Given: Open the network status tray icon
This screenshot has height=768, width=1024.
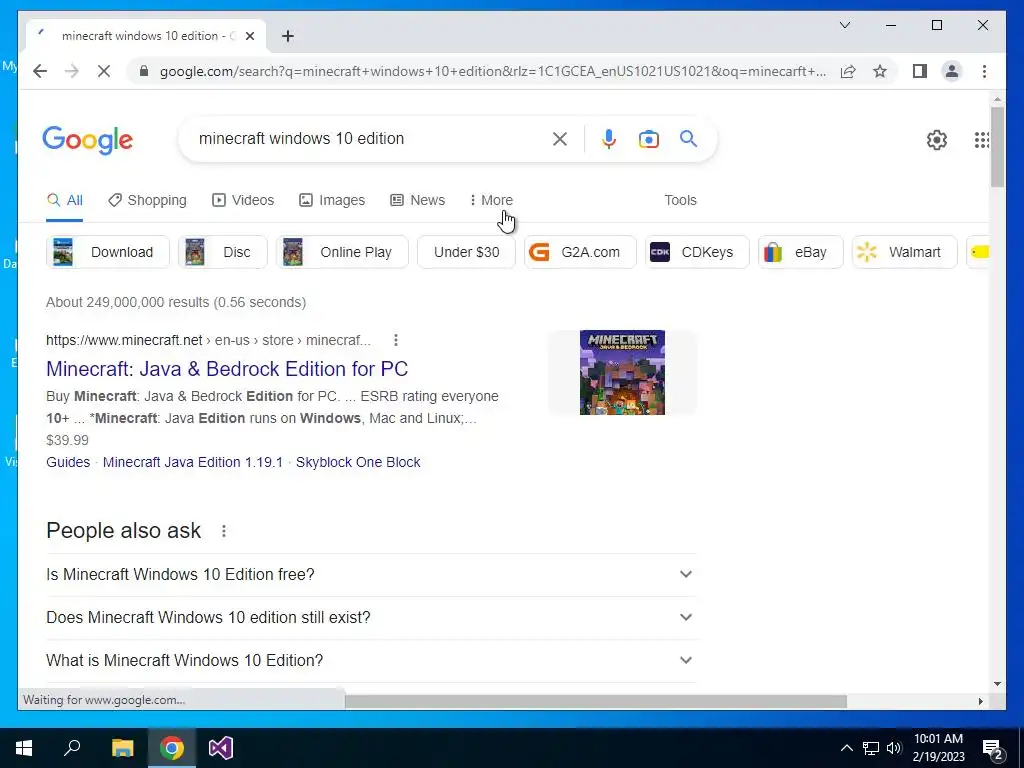Looking at the screenshot, I should coord(871,748).
